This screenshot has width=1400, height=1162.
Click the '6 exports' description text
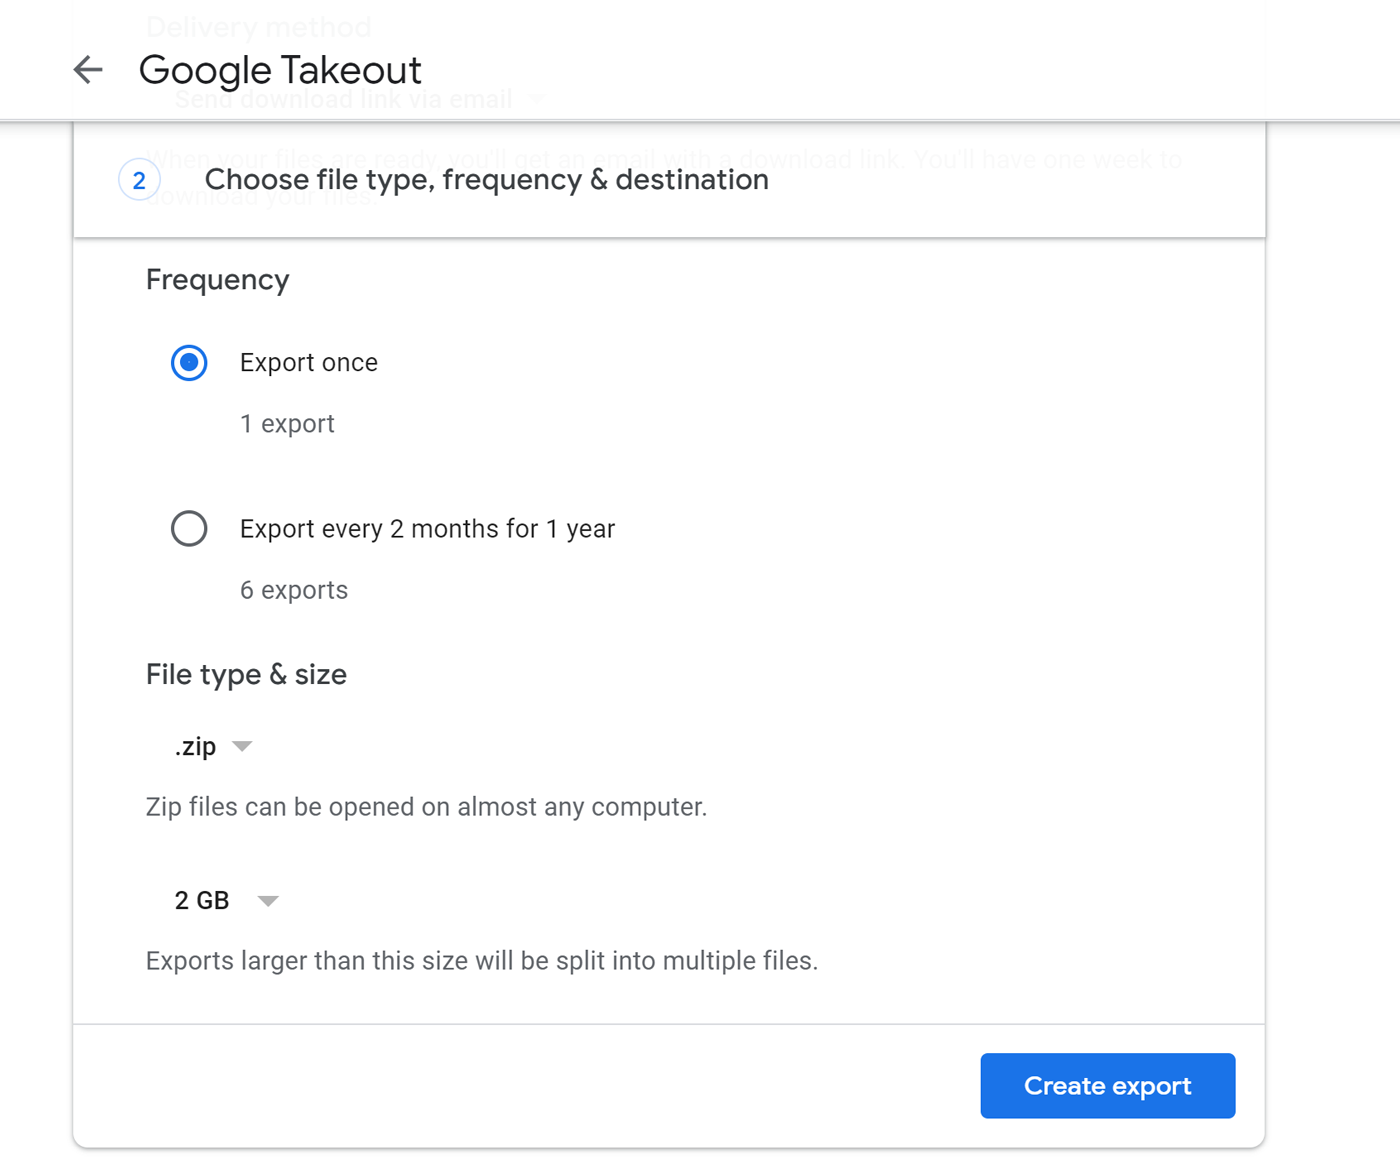pos(294,590)
